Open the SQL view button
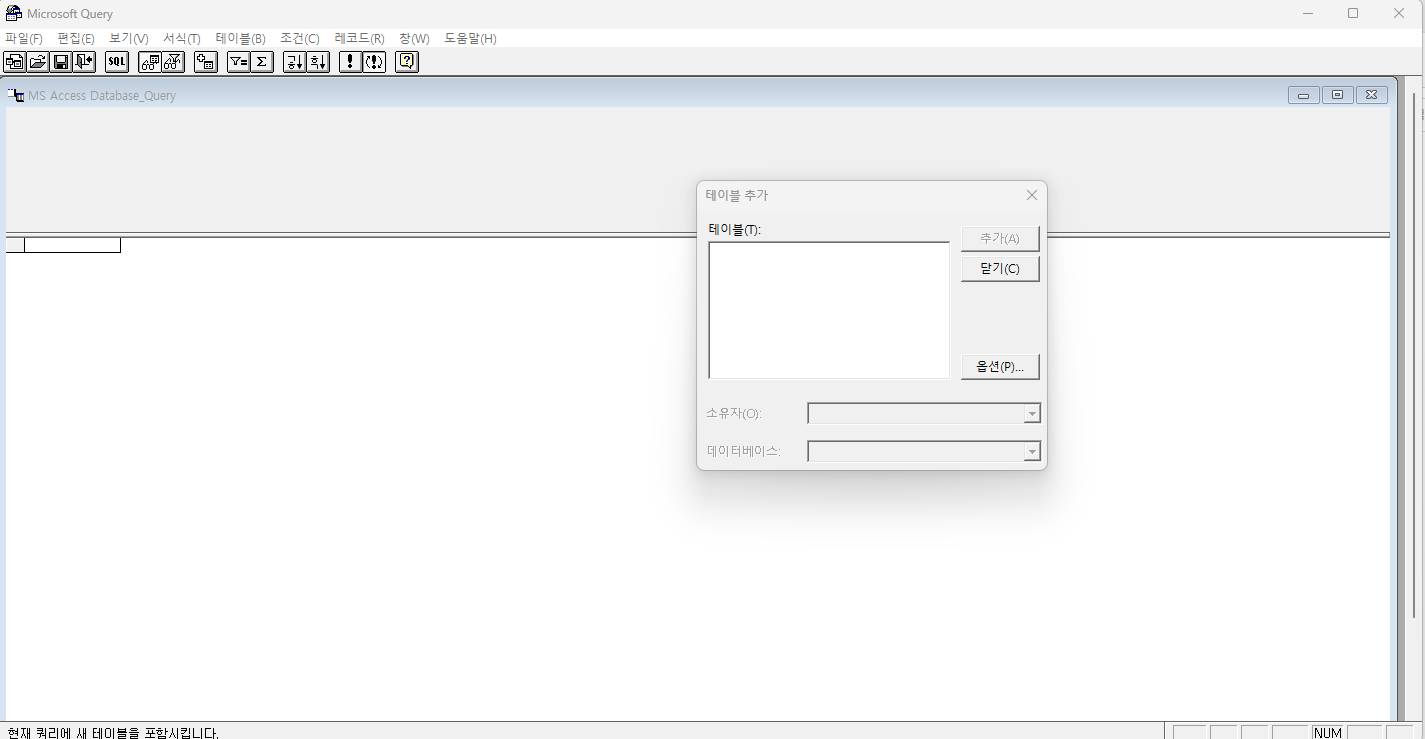 (x=117, y=62)
